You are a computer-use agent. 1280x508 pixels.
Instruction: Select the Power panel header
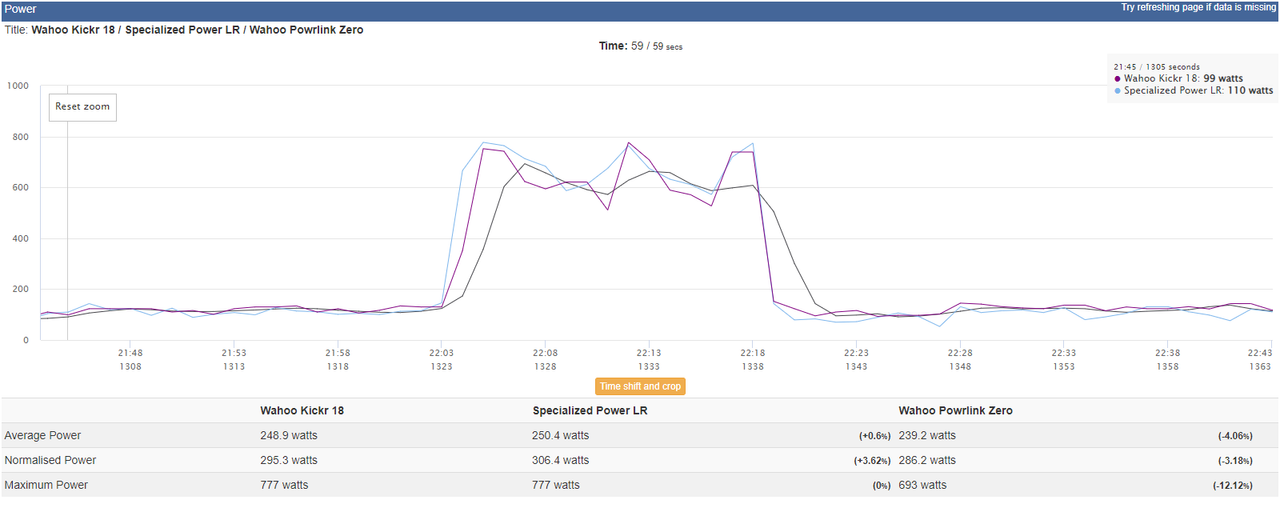point(640,9)
